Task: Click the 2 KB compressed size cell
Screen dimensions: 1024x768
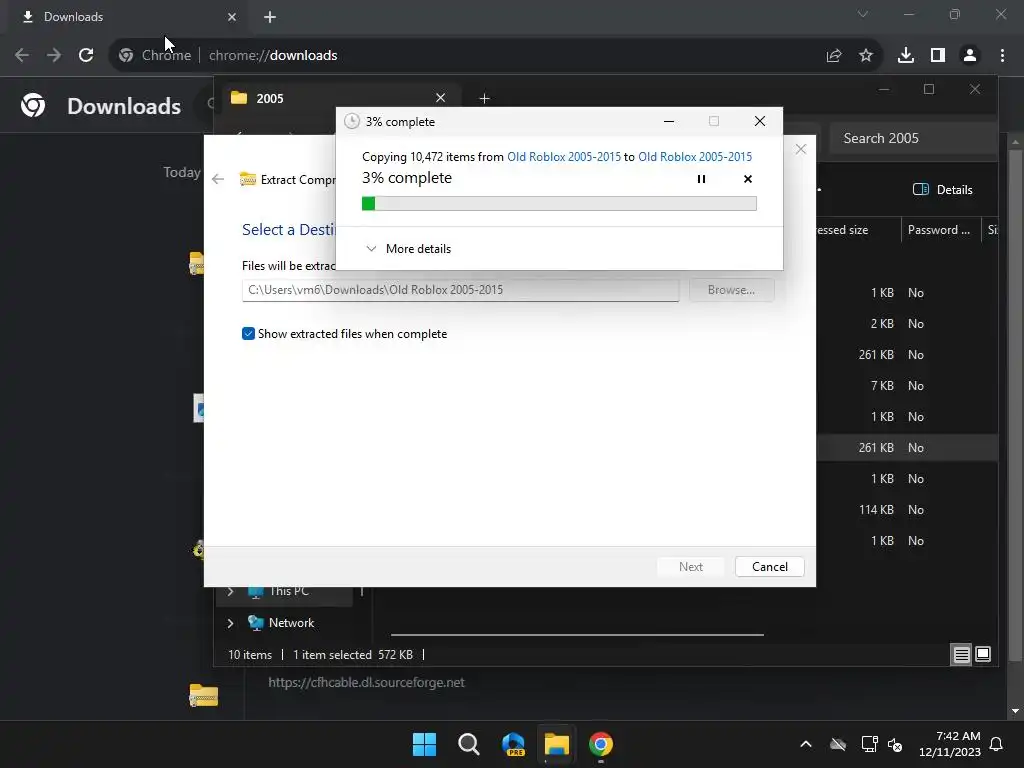Action: click(882, 324)
